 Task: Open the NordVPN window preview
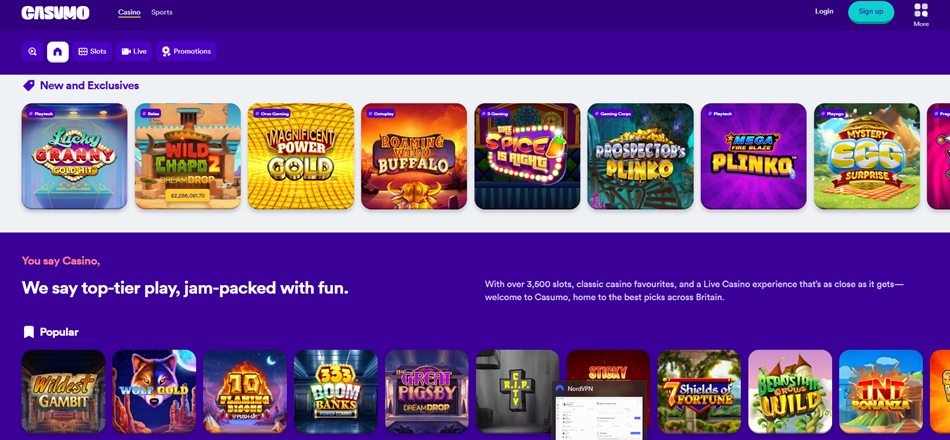point(600,410)
